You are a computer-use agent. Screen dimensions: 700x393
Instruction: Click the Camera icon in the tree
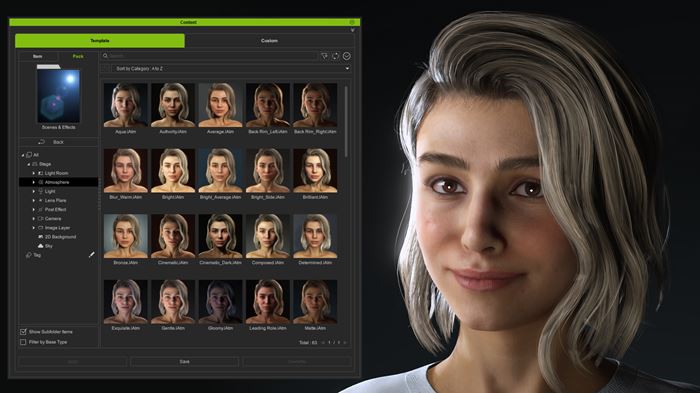click(41, 218)
